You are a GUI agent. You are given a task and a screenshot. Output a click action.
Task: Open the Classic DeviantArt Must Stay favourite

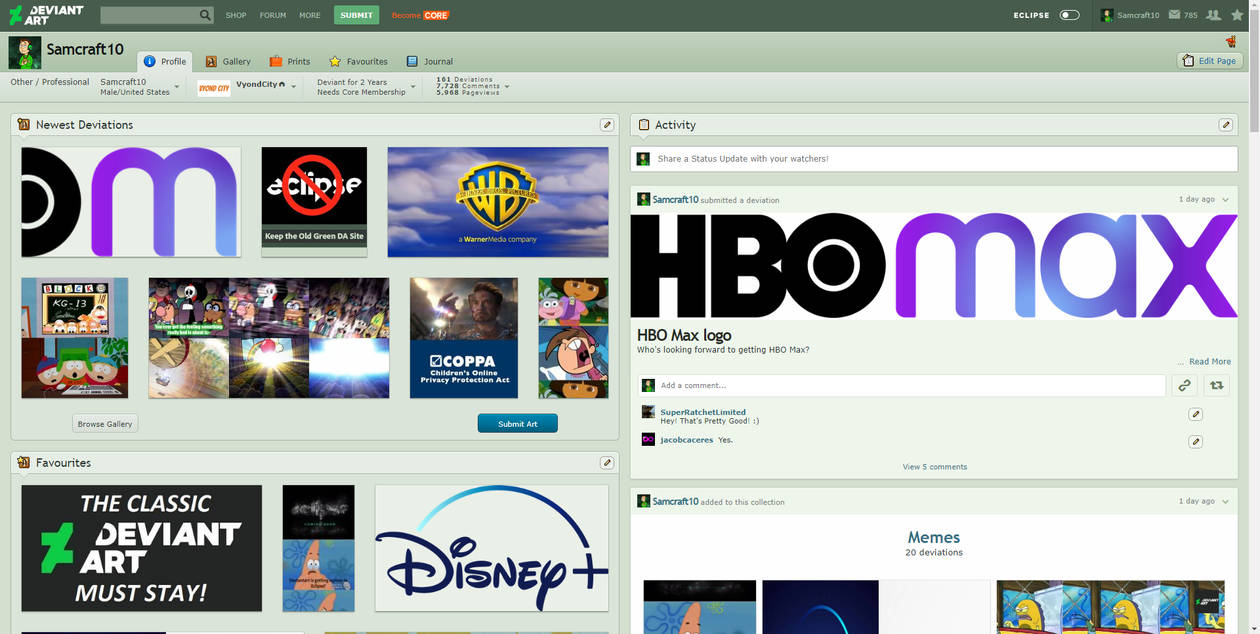[x=142, y=548]
